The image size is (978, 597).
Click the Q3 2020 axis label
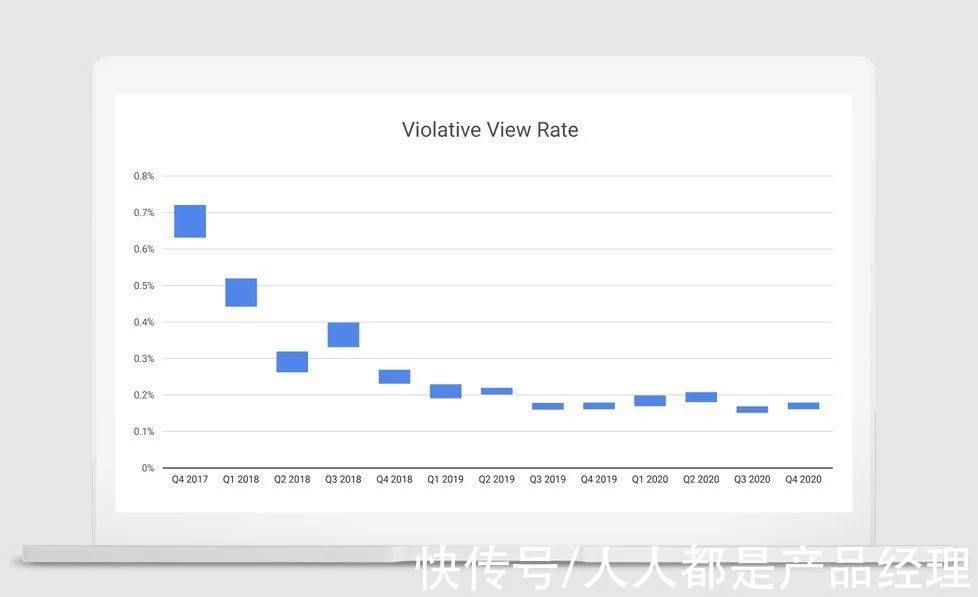(x=752, y=479)
